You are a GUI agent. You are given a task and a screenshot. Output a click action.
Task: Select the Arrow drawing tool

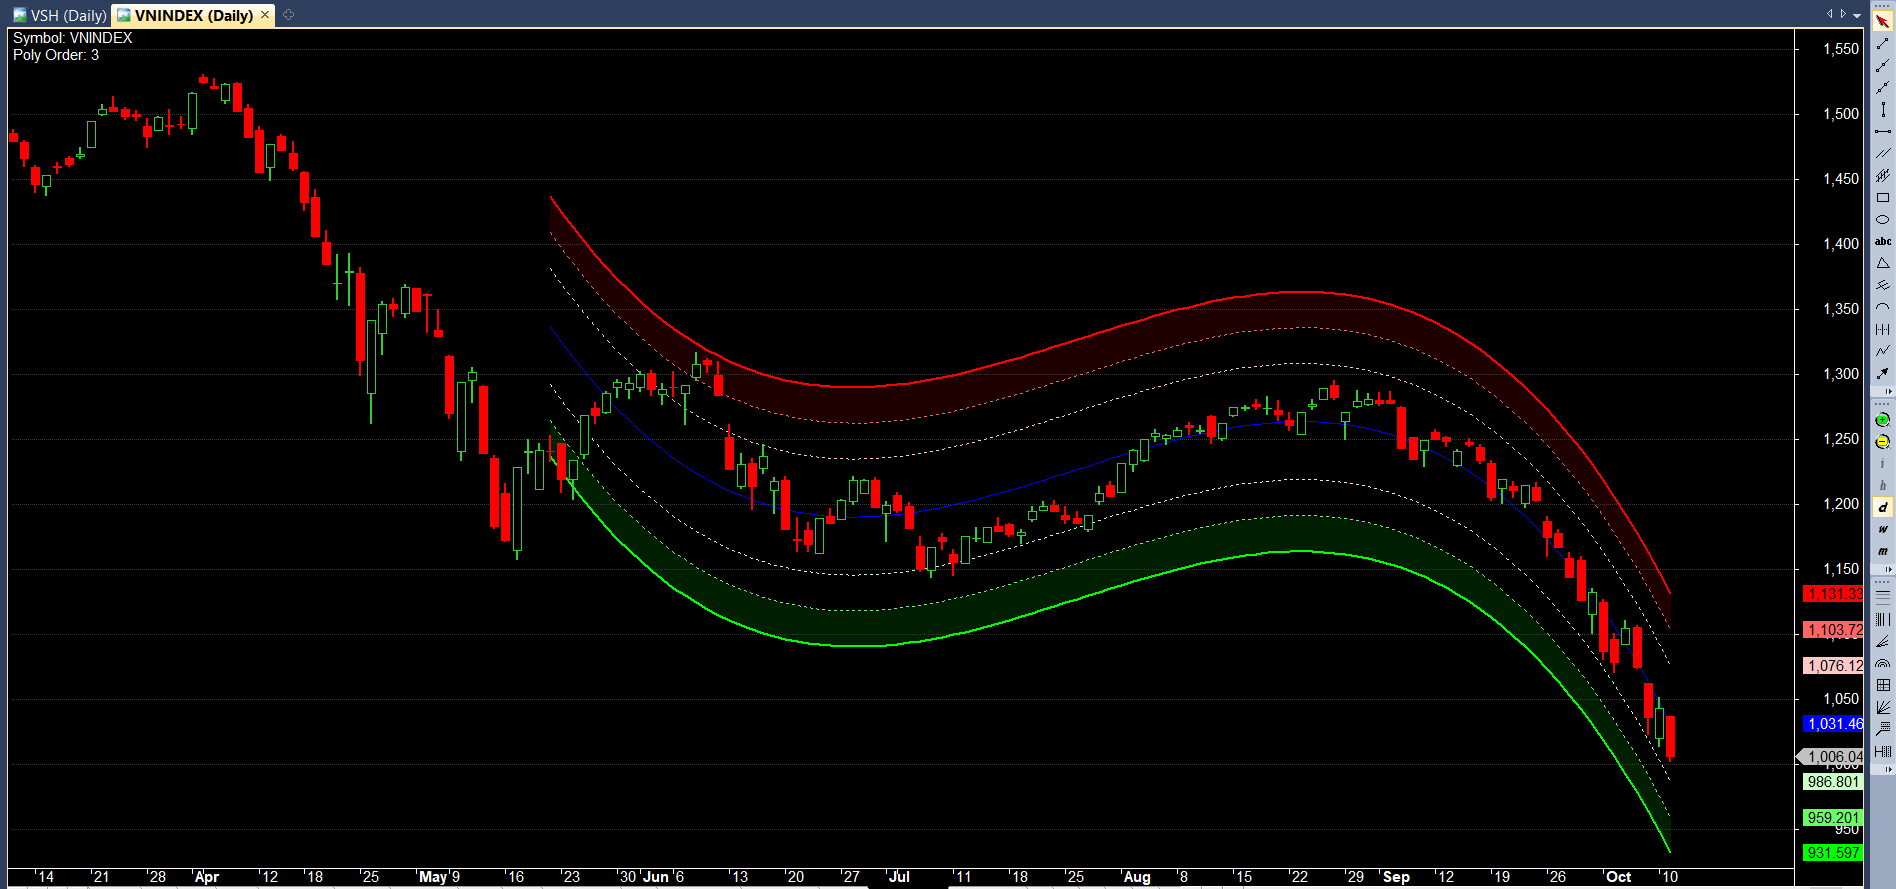pos(1882,374)
